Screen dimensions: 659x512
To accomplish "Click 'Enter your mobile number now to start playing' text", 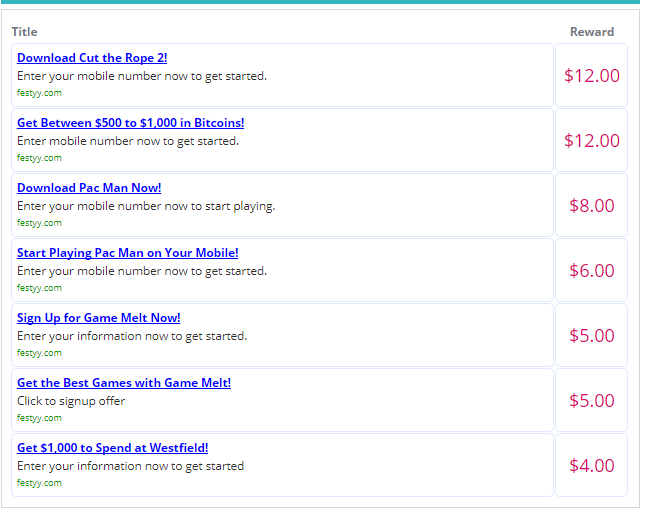I will pyautogui.click(x=145, y=206).
